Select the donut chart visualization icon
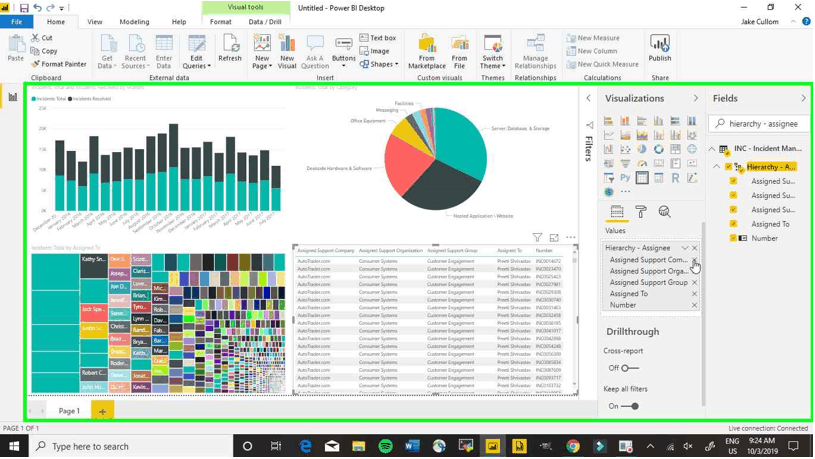 coord(659,149)
